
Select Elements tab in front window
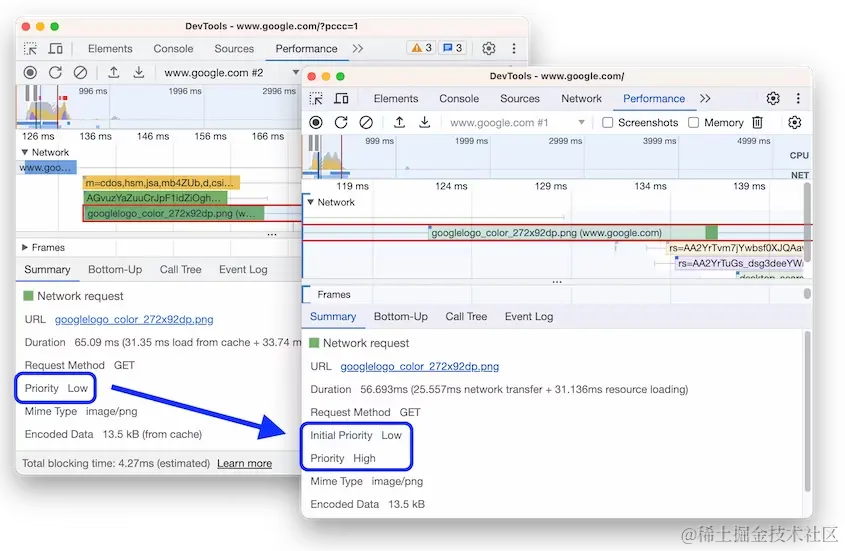tap(396, 99)
